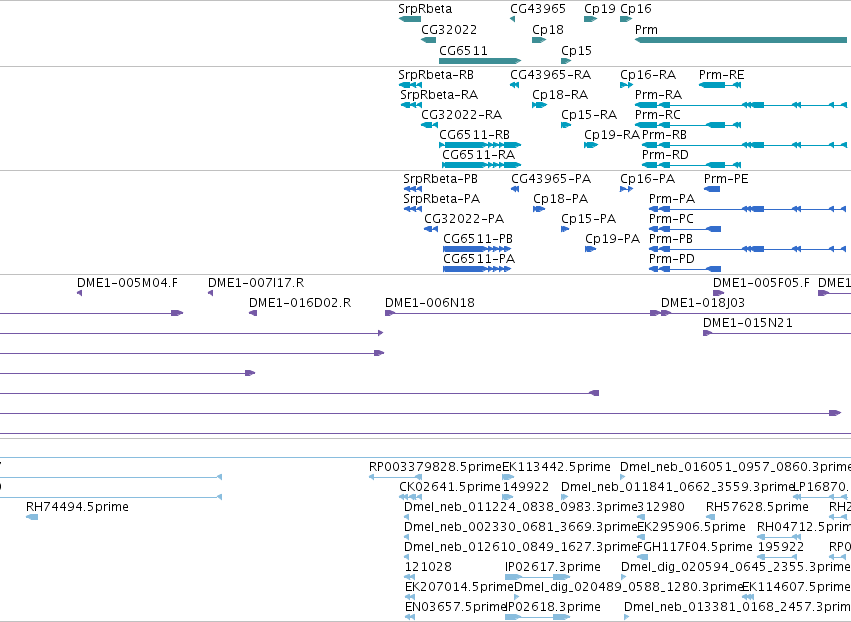Click the CG6511 gene label
This screenshot has height=622, width=851.
click(463, 50)
